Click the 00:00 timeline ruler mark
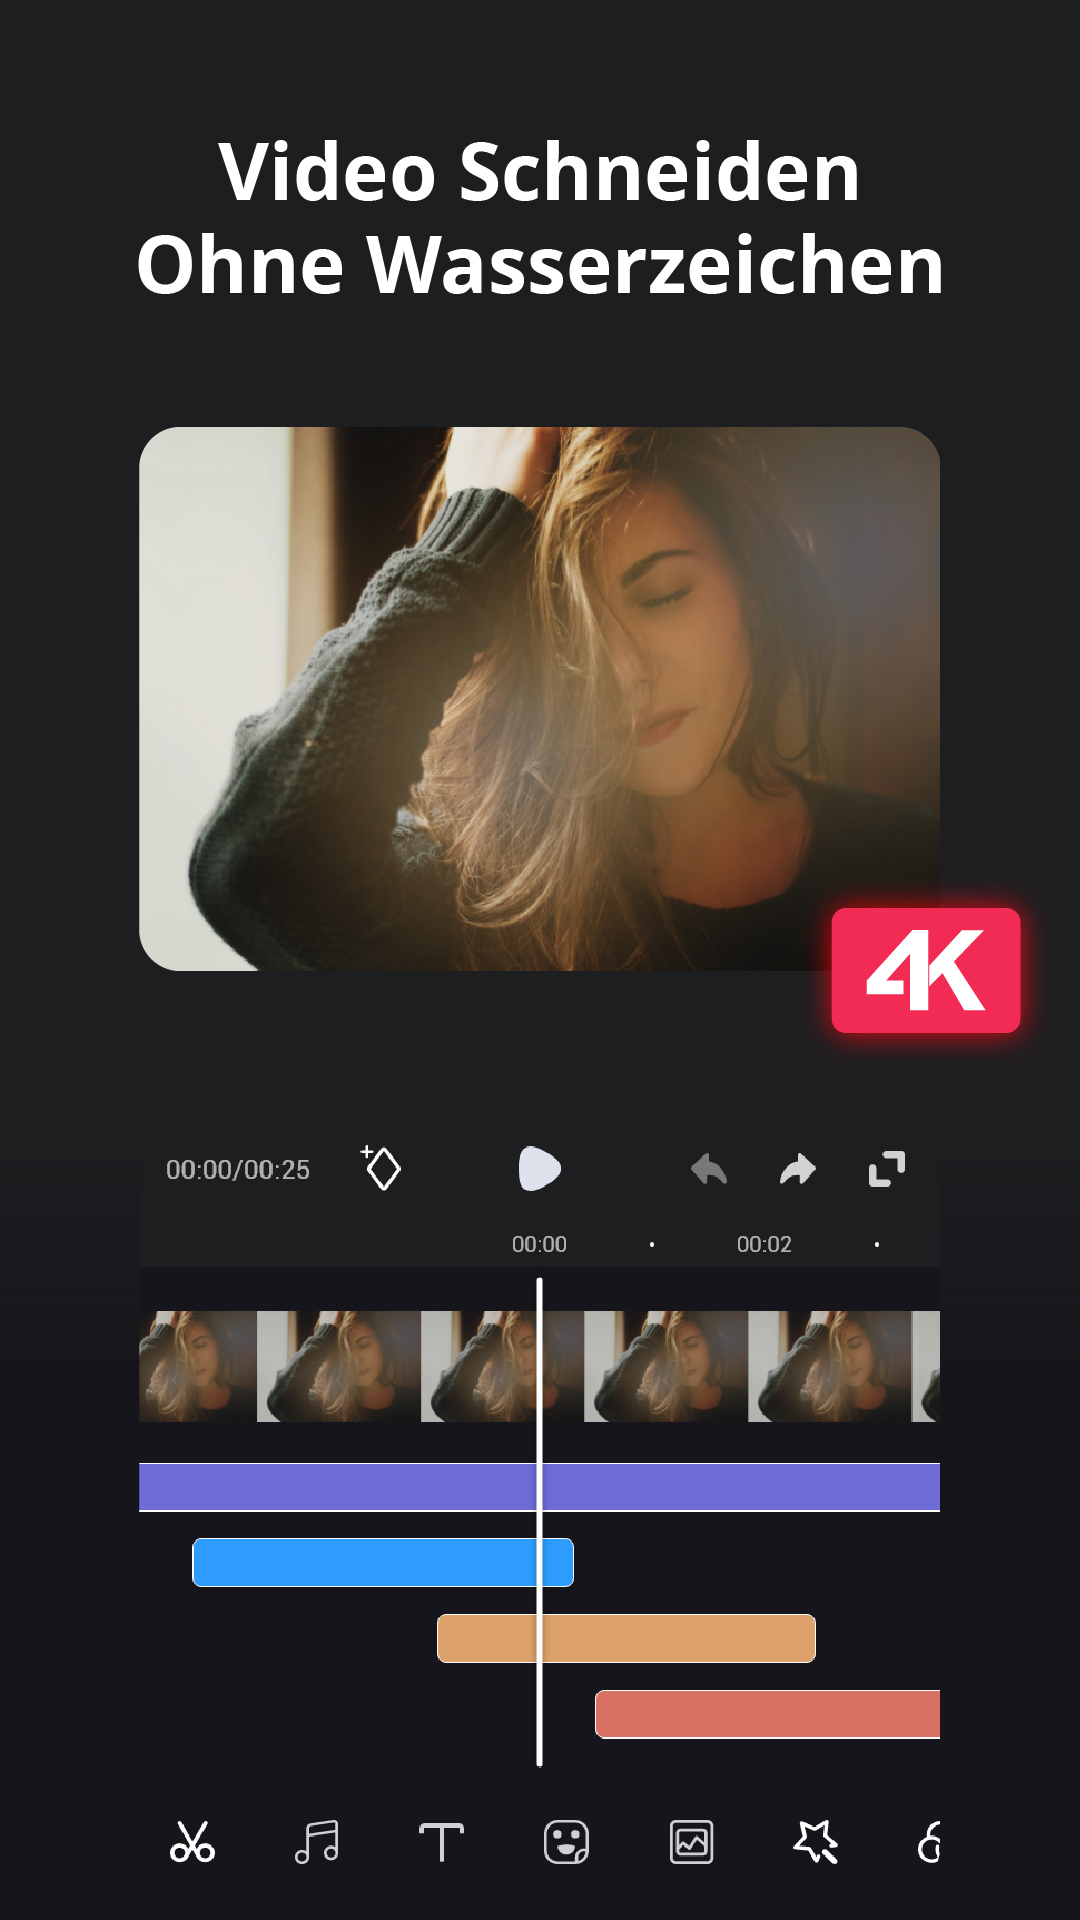1080x1920 pixels. pyautogui.click(x=539, y=1244)
